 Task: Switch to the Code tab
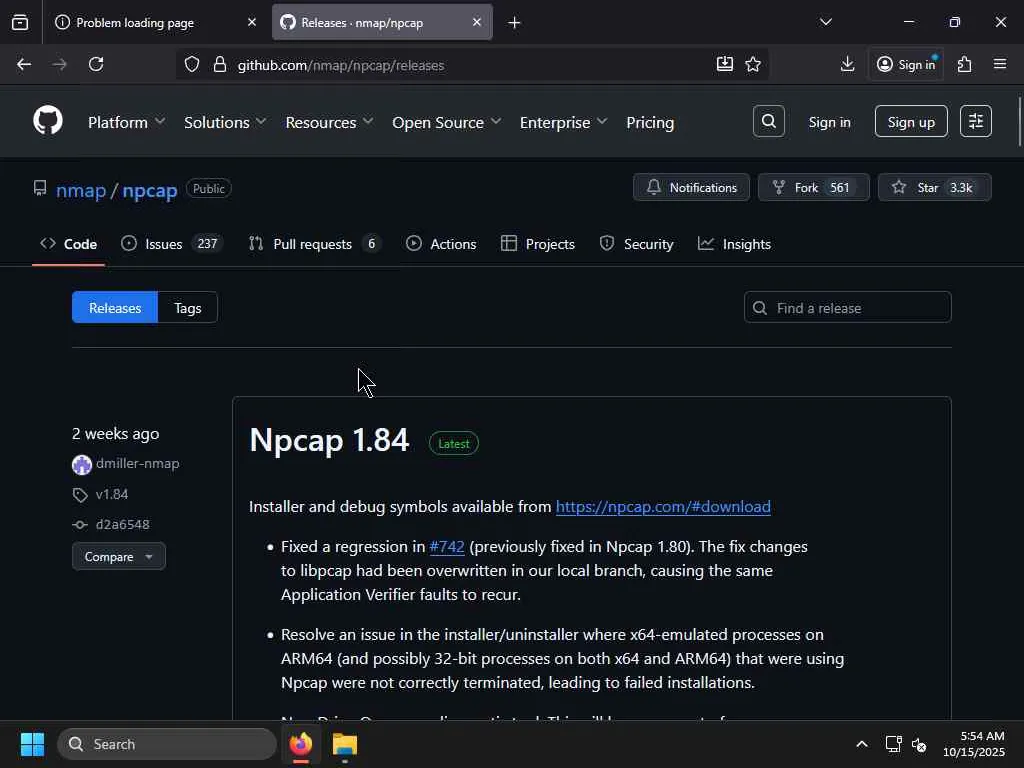click(x=69, y=244)
